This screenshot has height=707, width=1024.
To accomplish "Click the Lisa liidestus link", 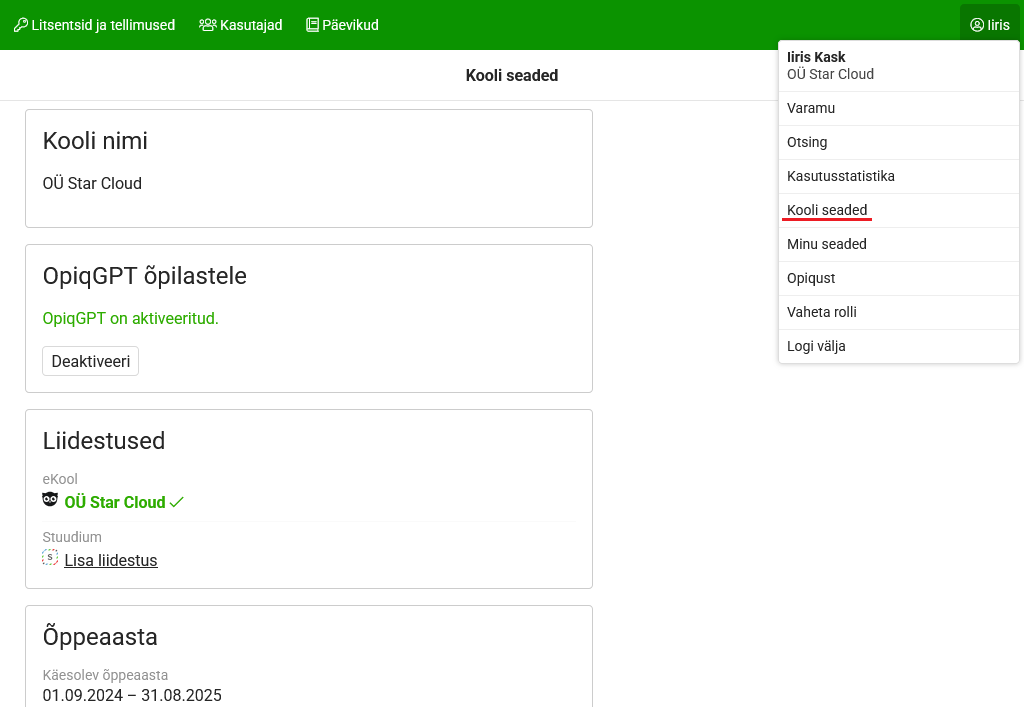I will [111, 560].
